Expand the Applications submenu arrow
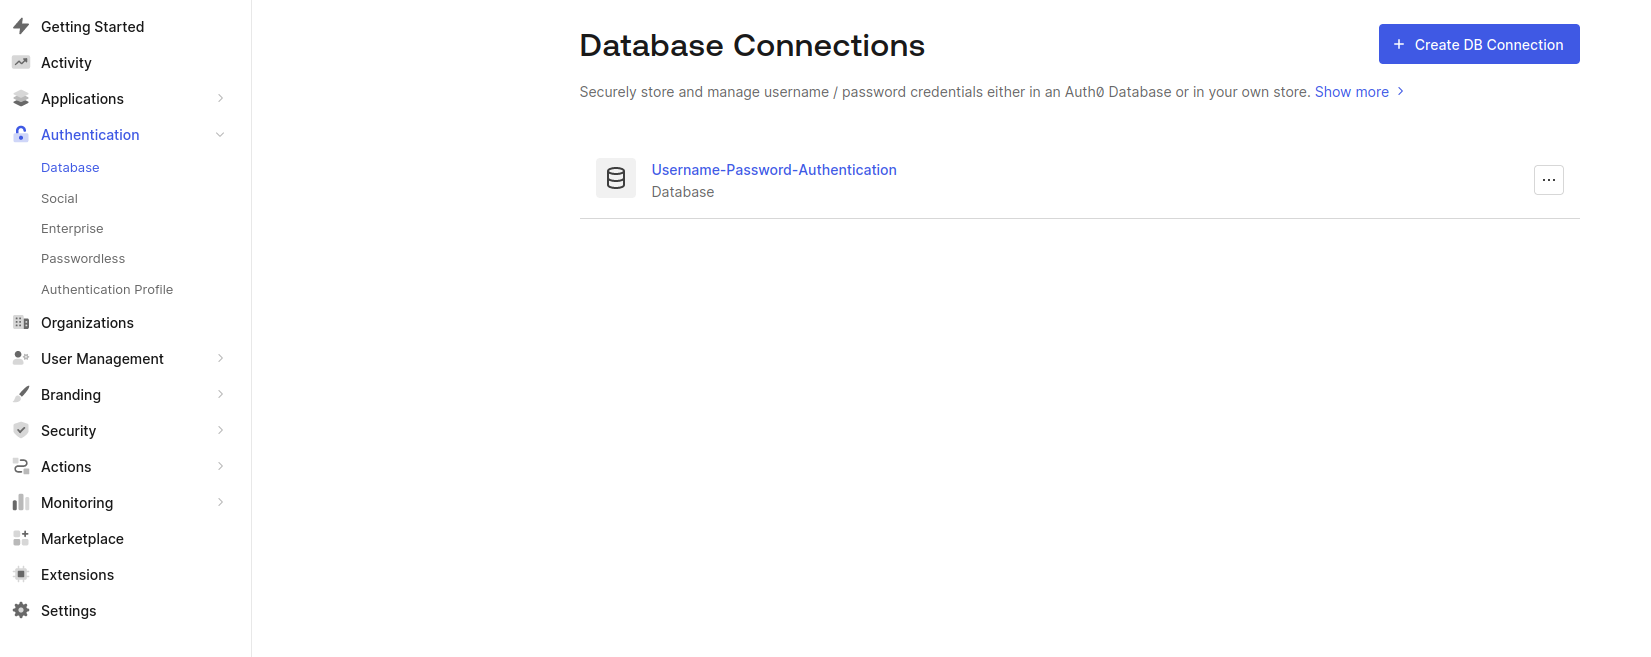The height and width of the screenshot is (657, 1651). [220, 98]
